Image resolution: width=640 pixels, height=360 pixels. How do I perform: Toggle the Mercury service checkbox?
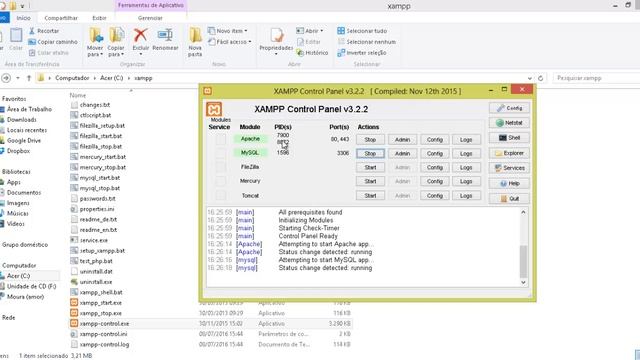[220, 181]
